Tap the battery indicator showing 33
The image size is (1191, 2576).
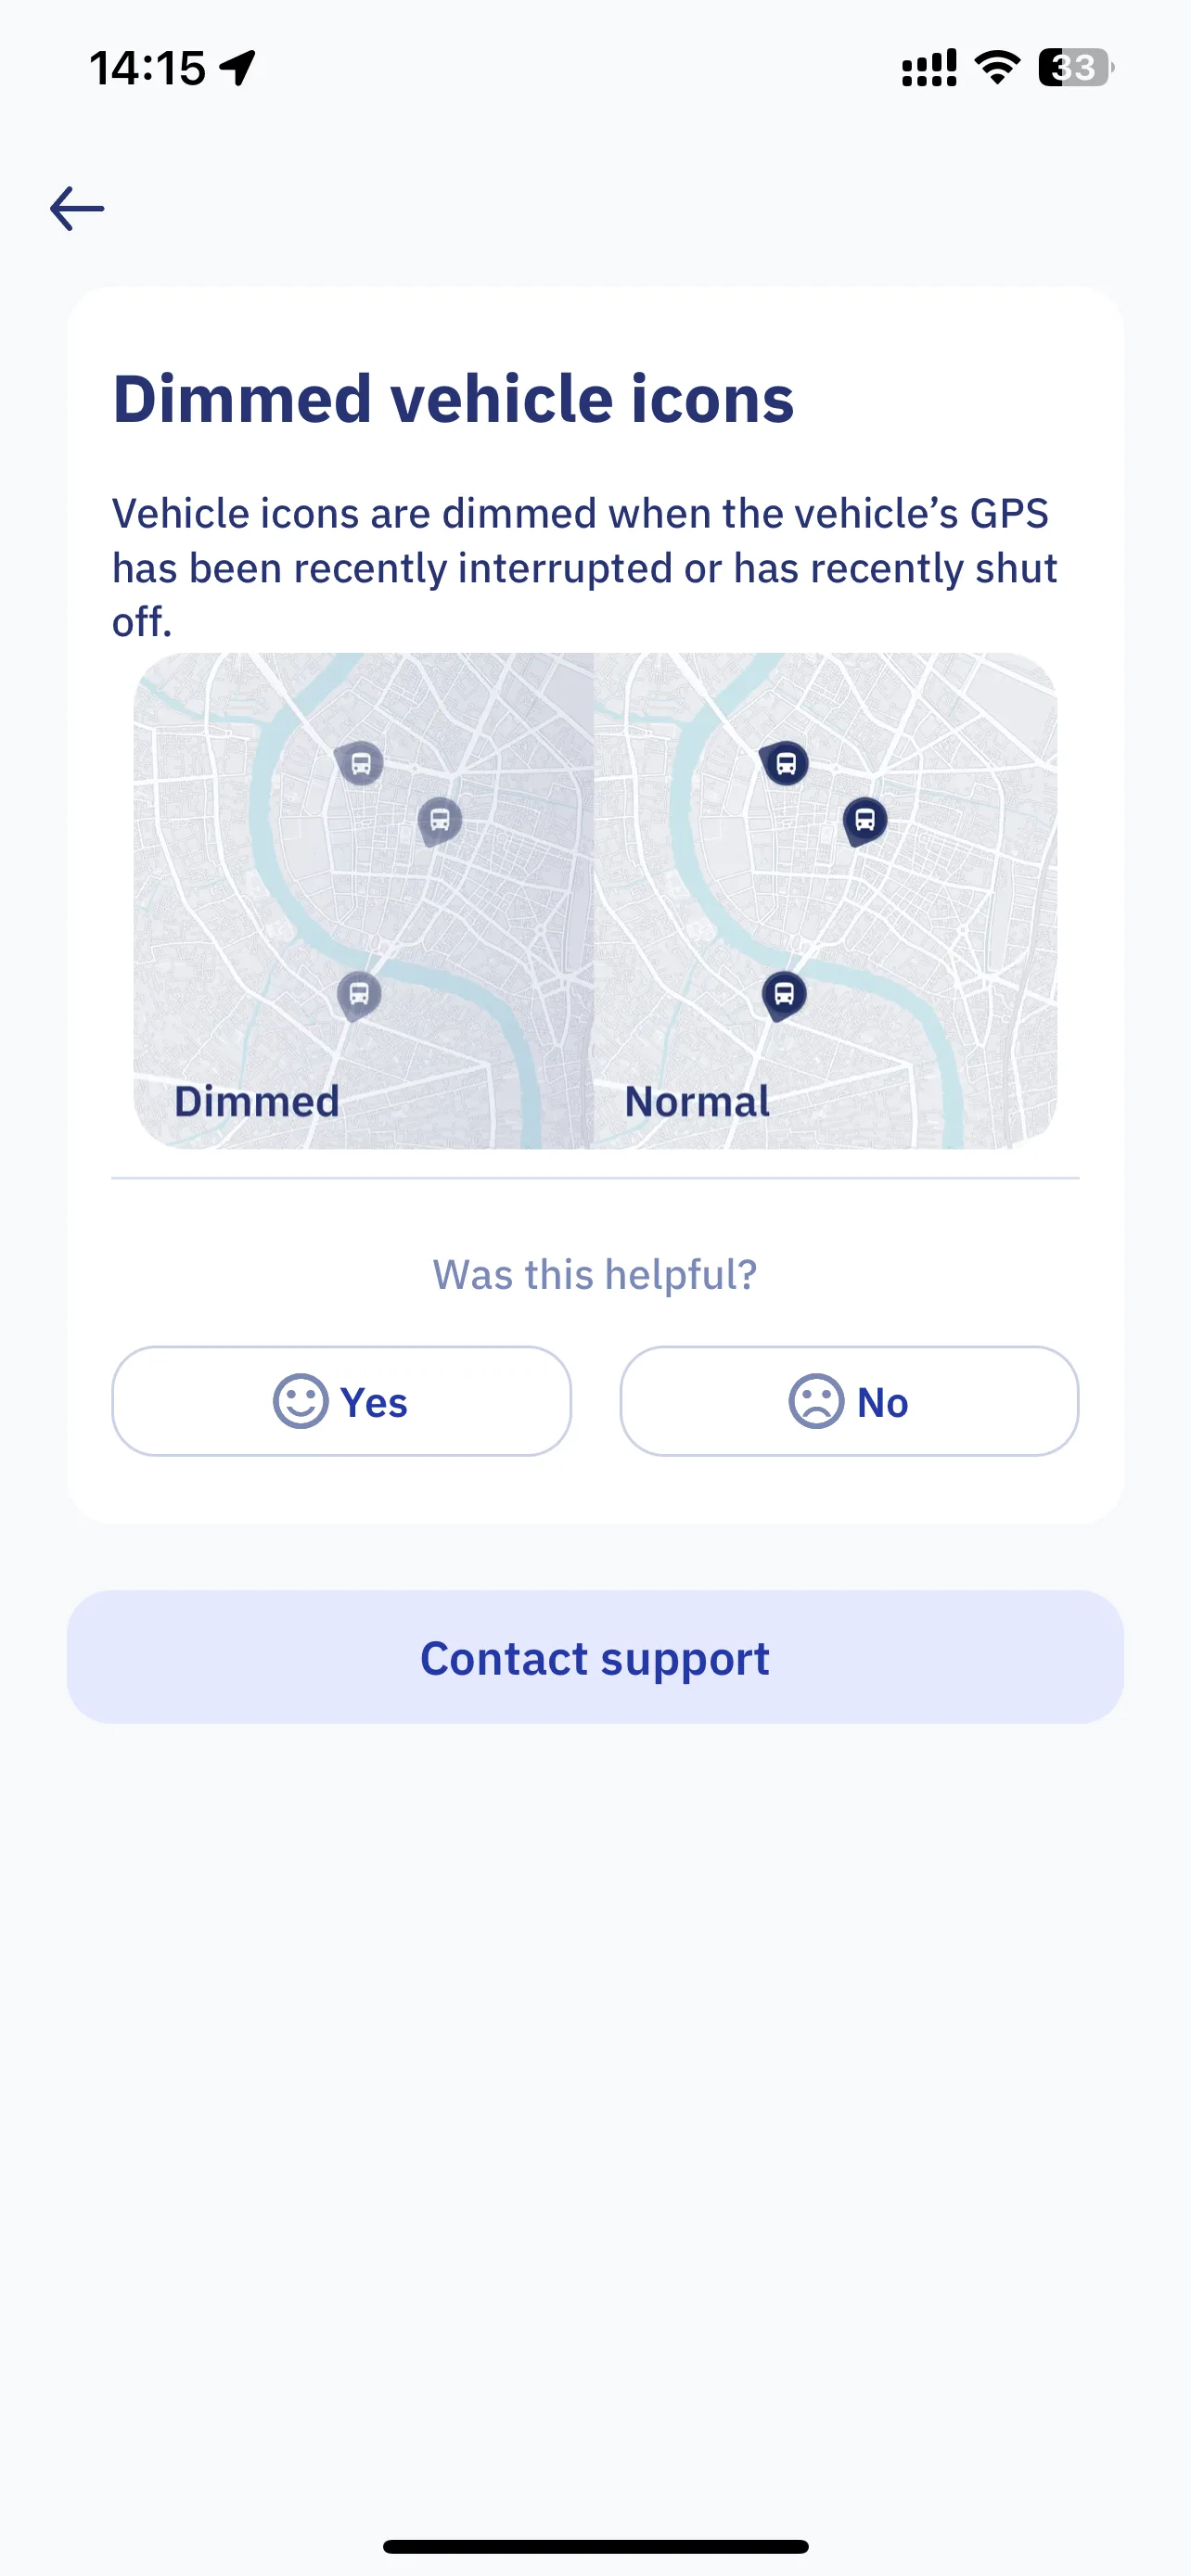[1076, 68]
